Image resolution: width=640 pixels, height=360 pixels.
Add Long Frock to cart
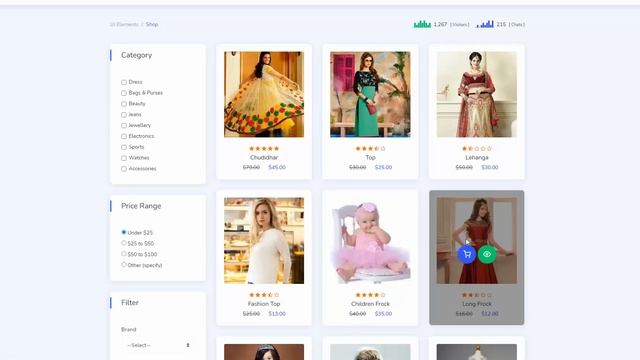point(467,254)
